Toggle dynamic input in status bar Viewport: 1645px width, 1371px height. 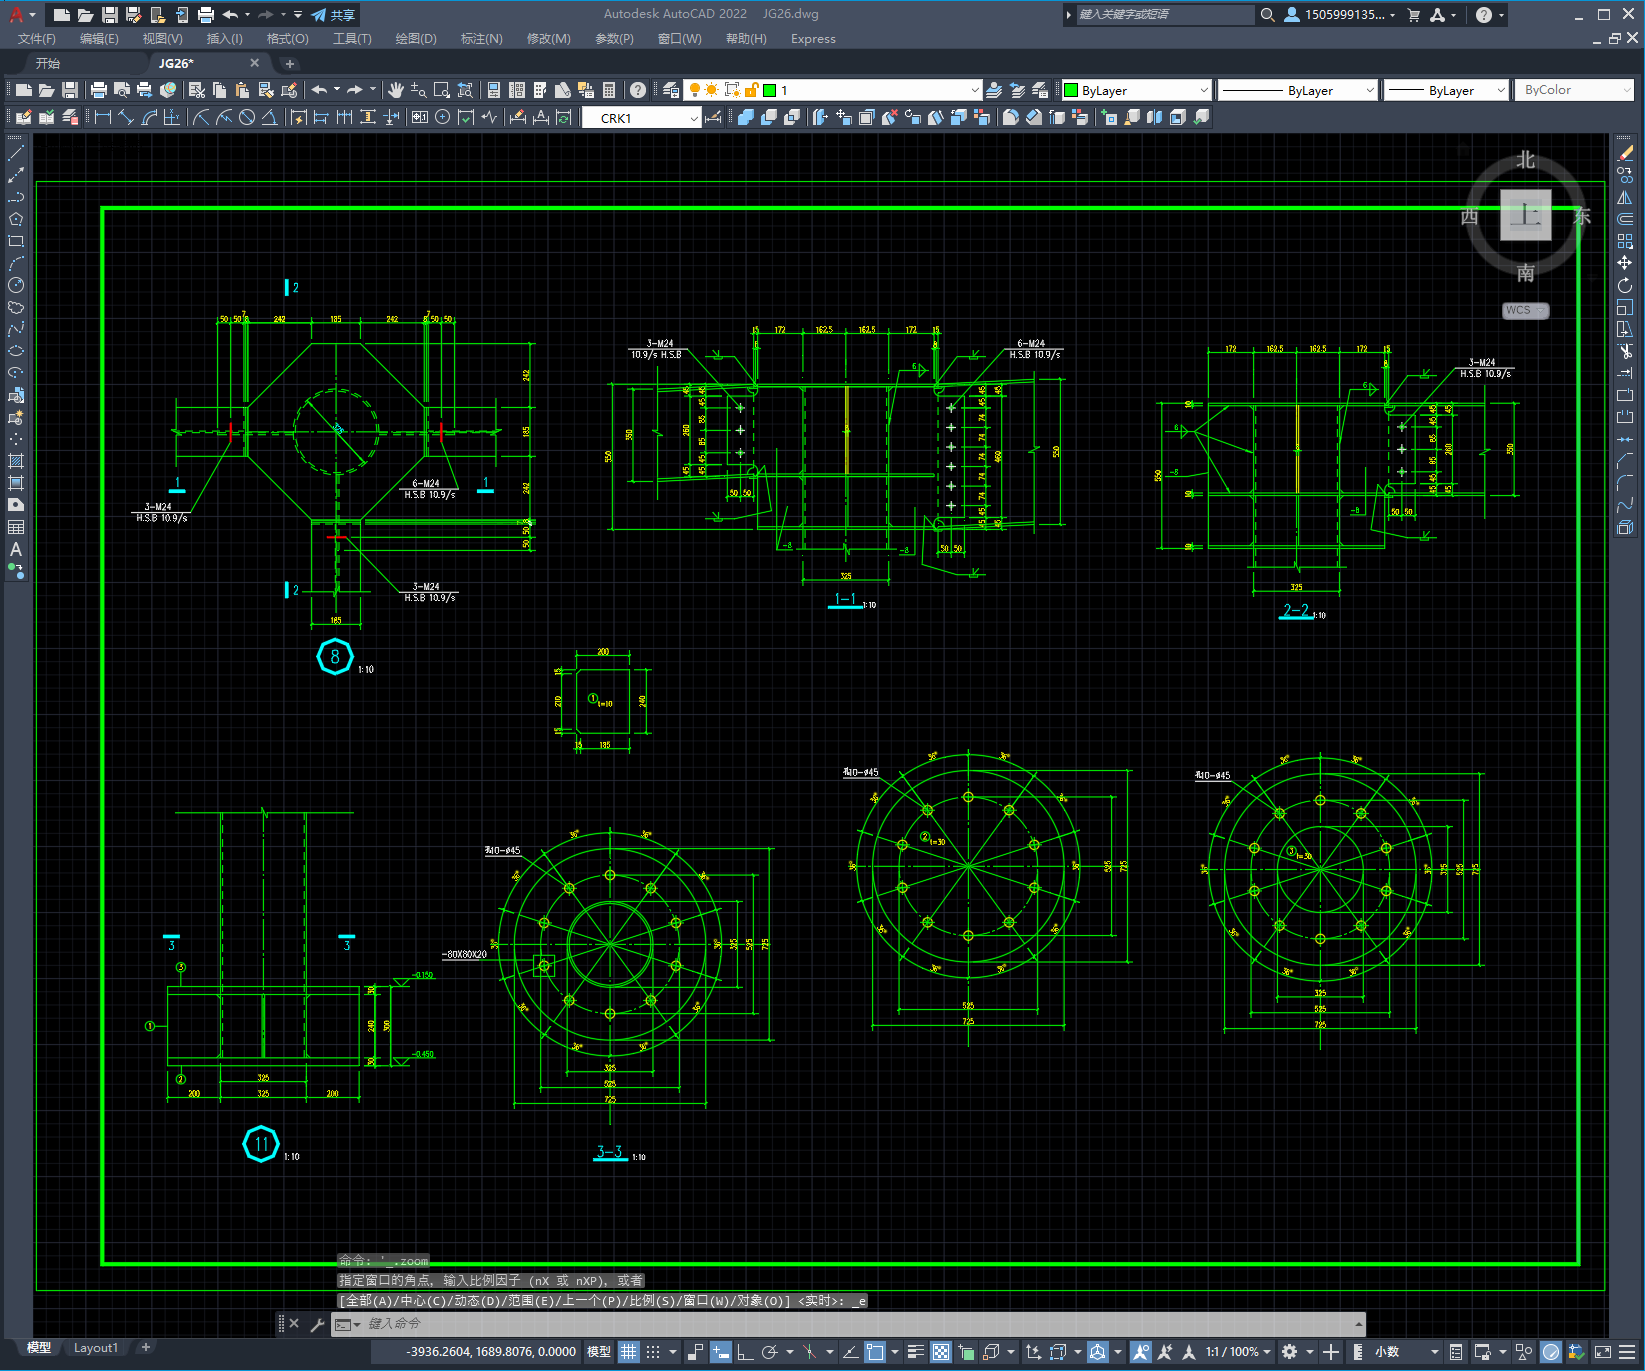pos(720,1352)
